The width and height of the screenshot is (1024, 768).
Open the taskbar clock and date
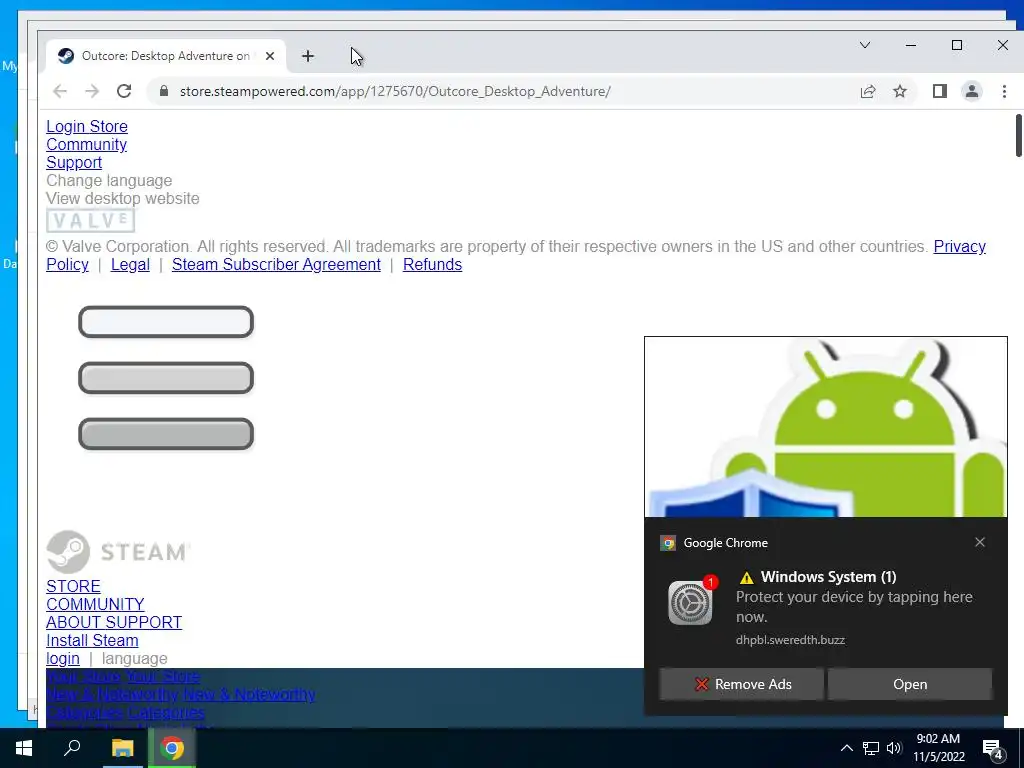[938, 748]
